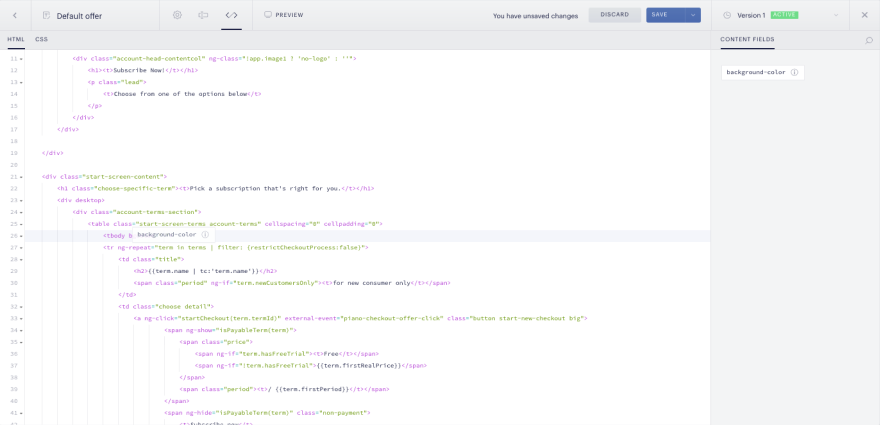Click the ACTIVE status badge

784,15
